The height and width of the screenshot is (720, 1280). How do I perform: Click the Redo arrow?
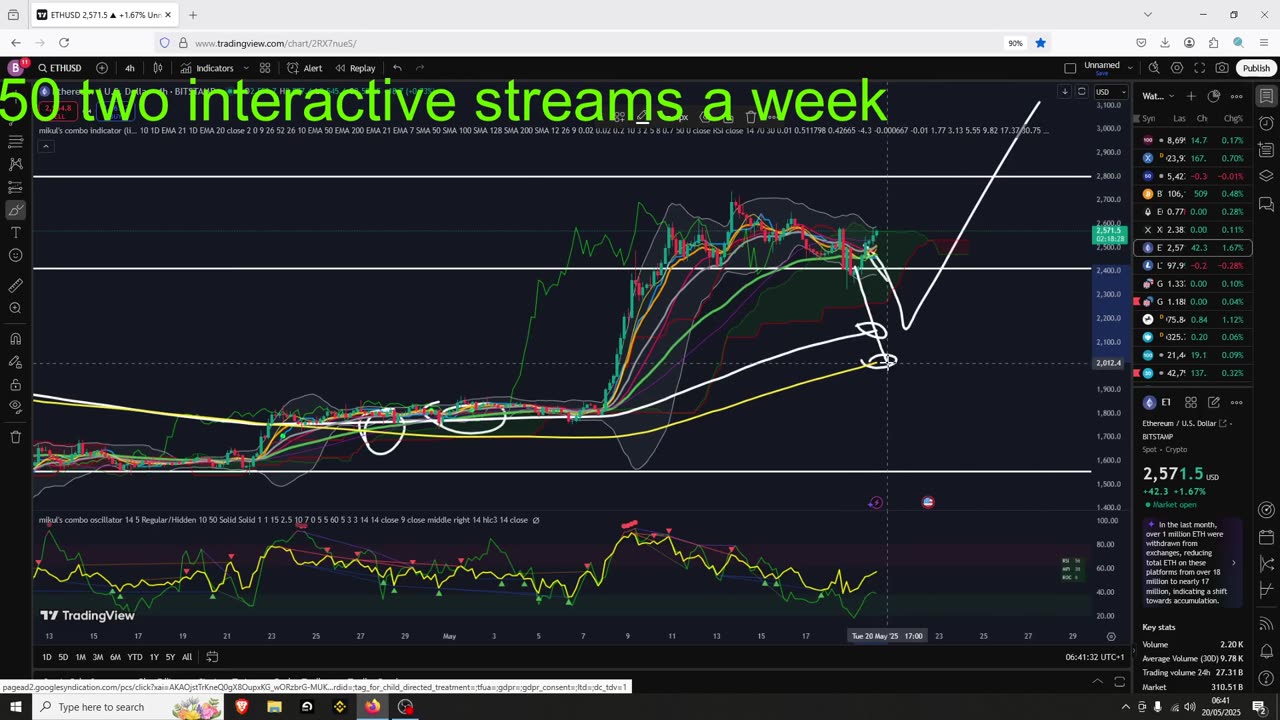tap(420, 68)
